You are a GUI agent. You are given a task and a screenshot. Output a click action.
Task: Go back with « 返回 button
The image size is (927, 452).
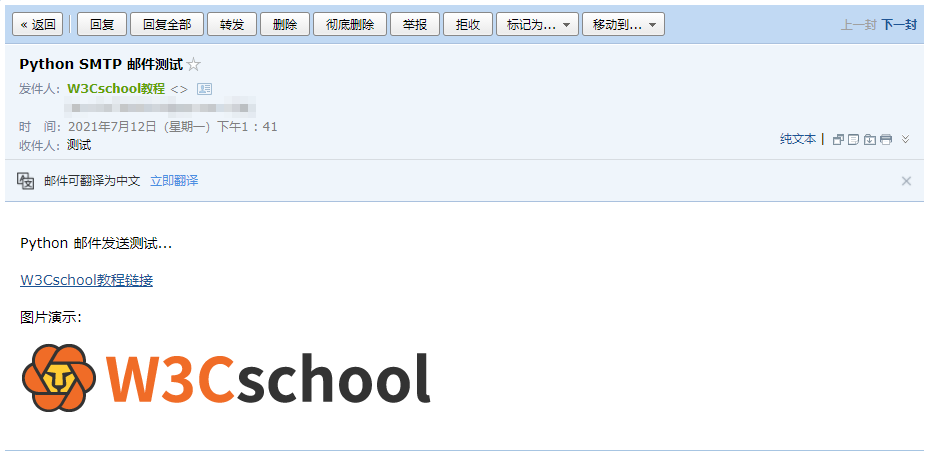(x=38, y=24)
